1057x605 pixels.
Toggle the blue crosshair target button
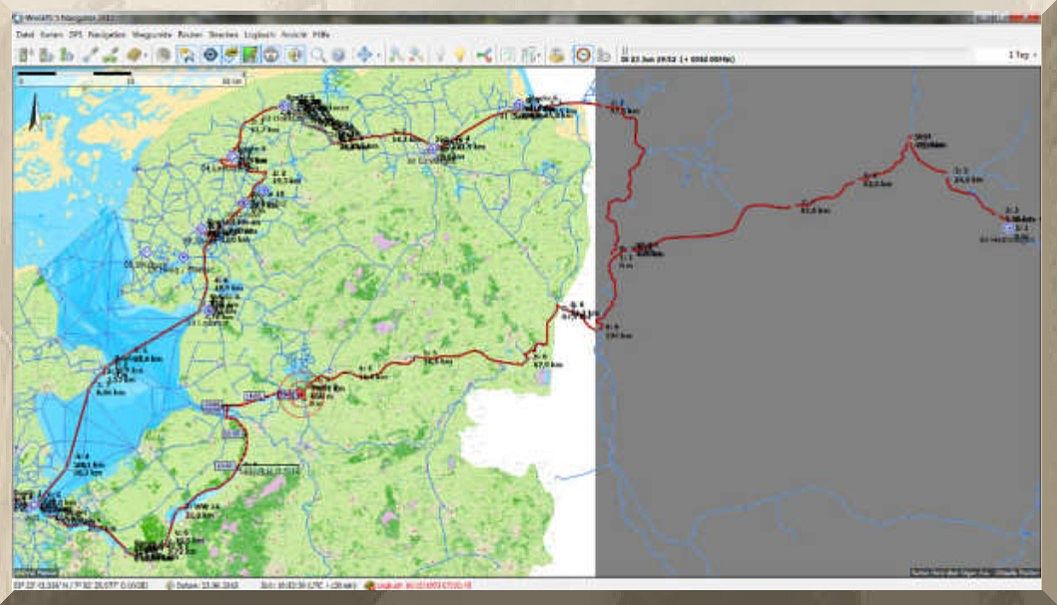click(x=210, y=55)
